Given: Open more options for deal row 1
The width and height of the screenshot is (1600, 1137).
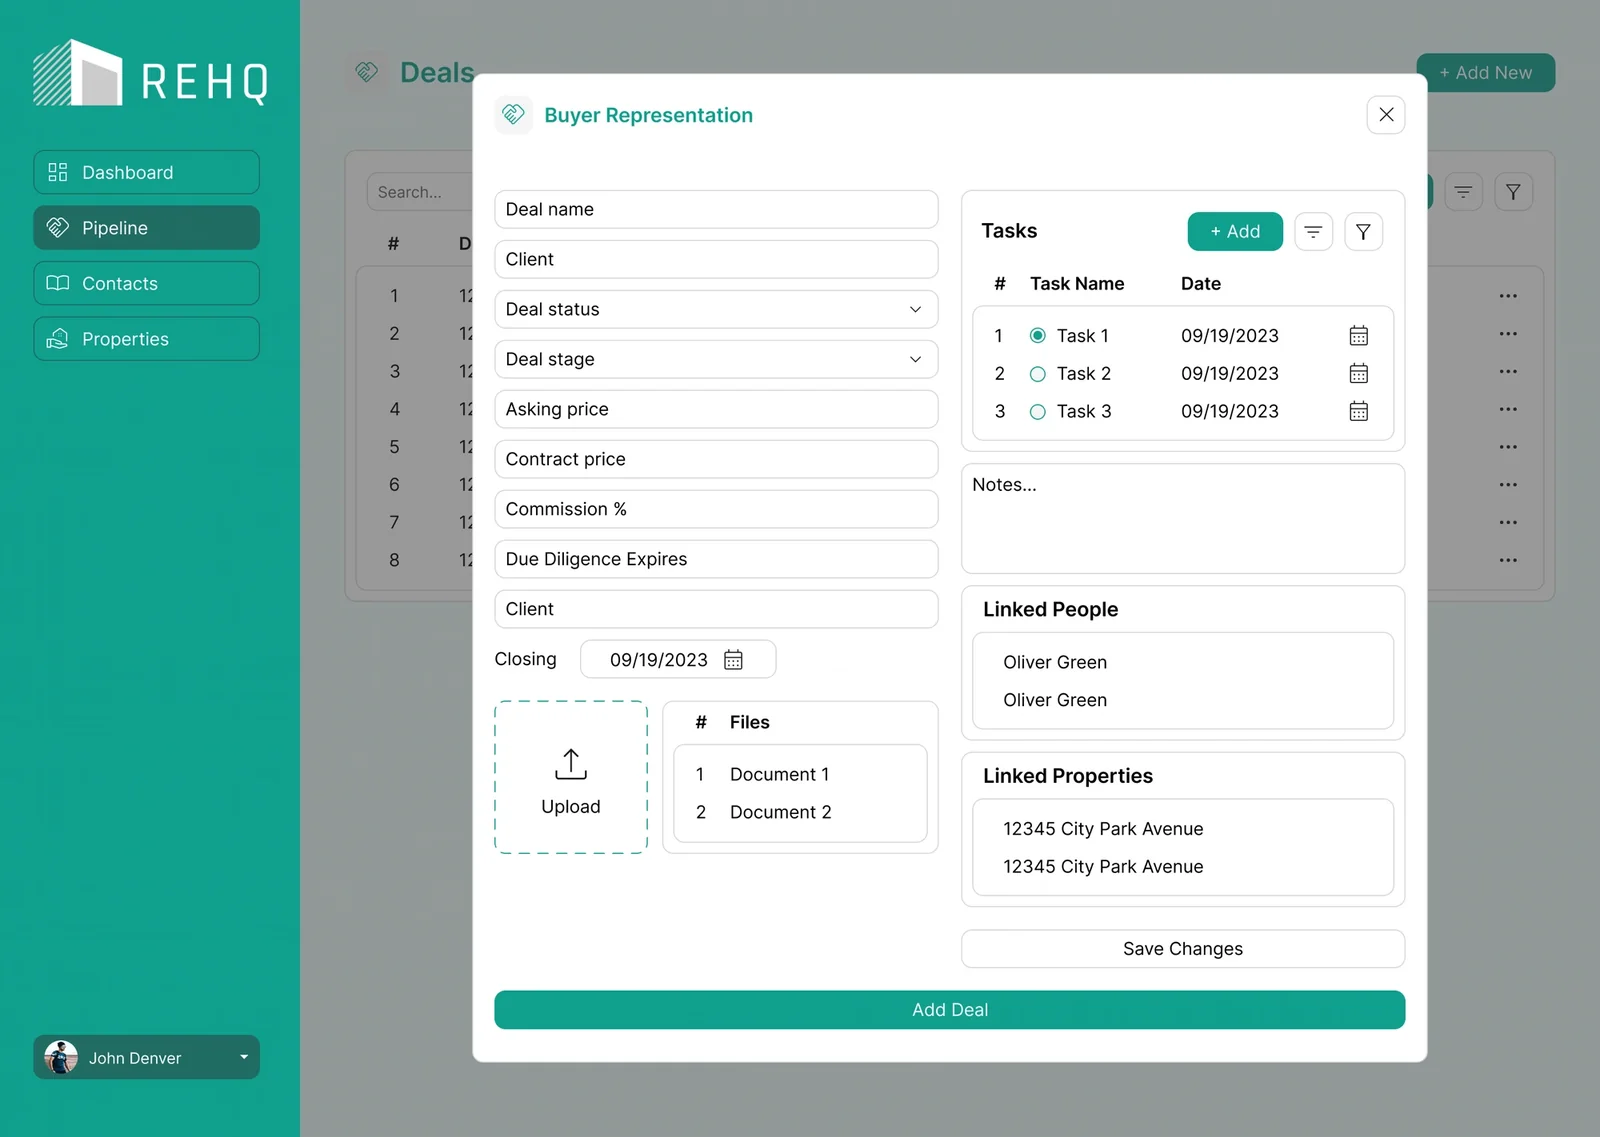Looking at the screenshot, I should pos(1508,296).
